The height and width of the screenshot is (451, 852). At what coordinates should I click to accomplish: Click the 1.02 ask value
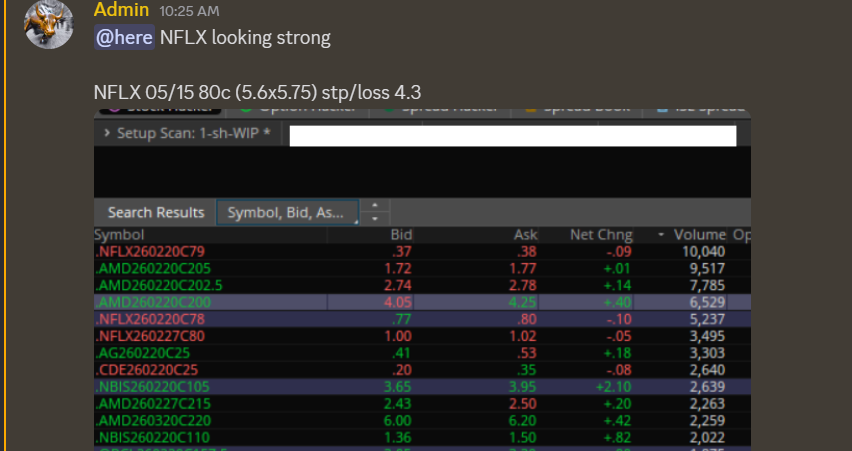point(523,336)
